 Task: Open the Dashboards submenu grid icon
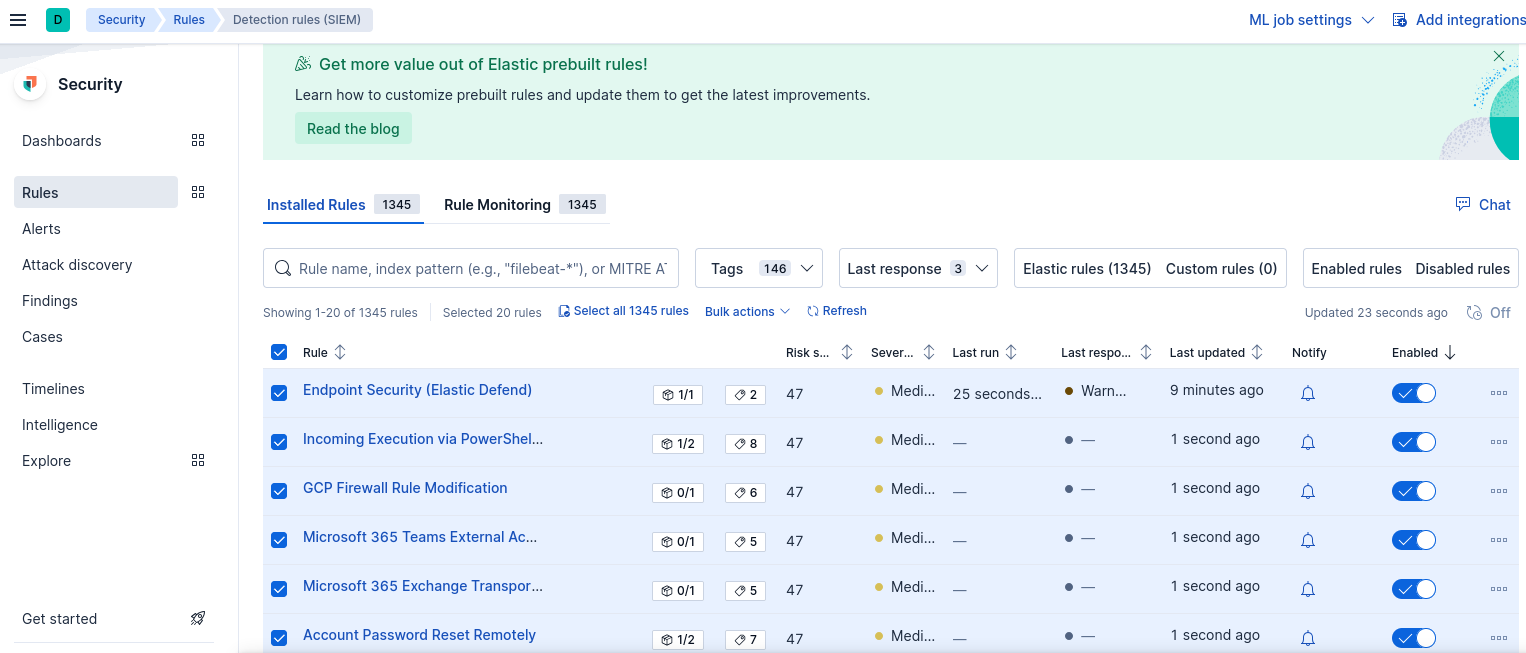[198, 141]
